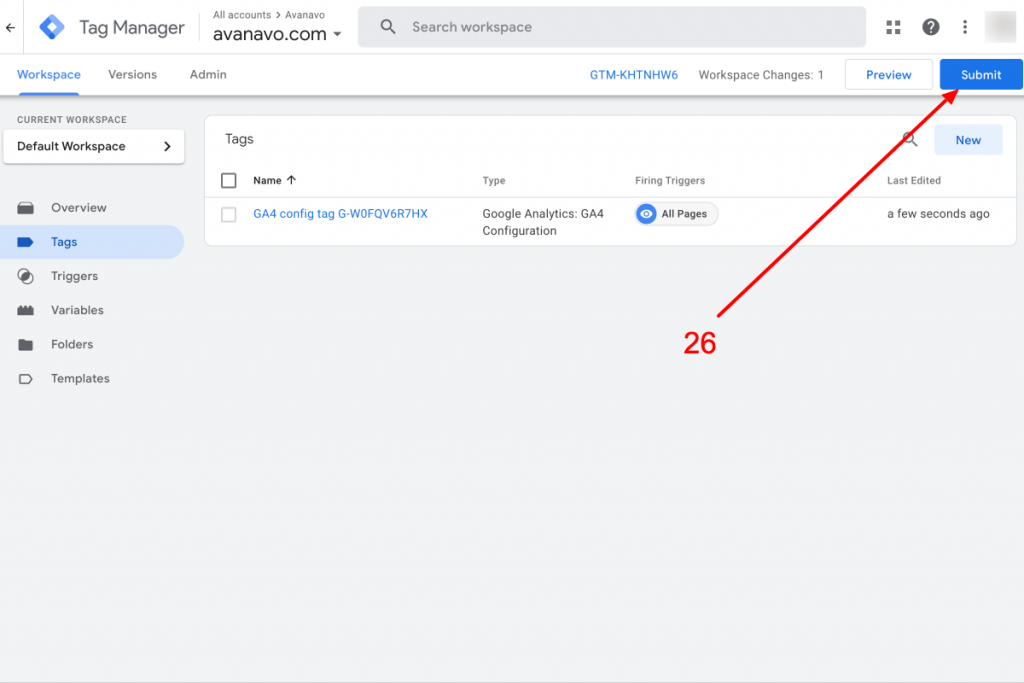Click the New tag button
The height and width of the screenshot is (683, 1024).
(x=968, y=140)
